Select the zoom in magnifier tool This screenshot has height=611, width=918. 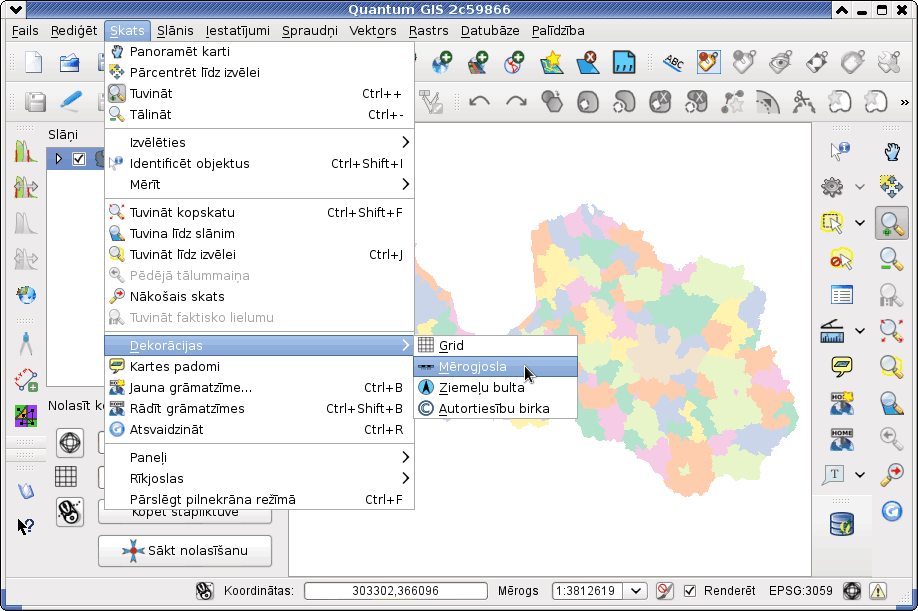click(x=892, y=223)
